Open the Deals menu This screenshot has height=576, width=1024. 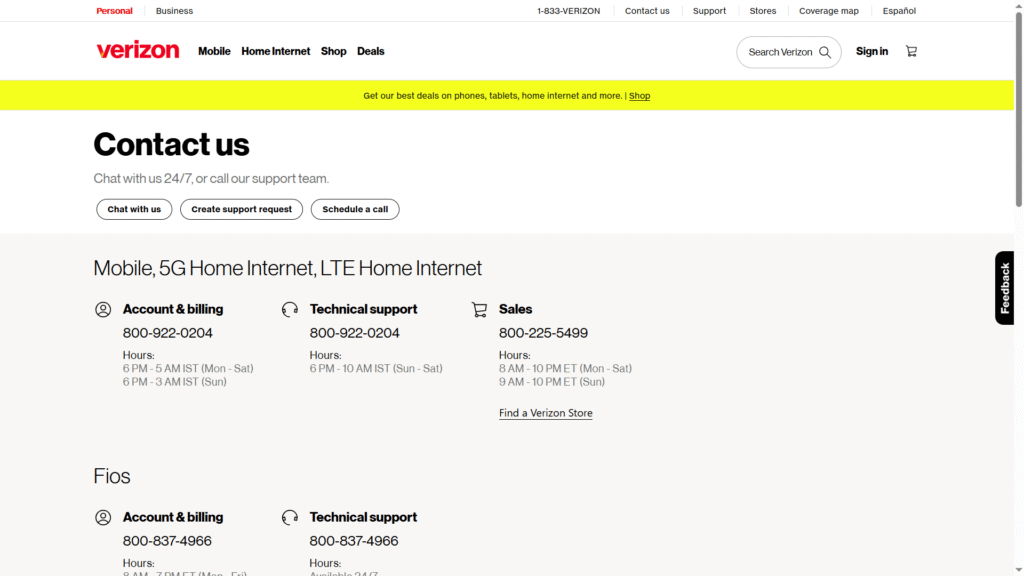tap(370, 51)
